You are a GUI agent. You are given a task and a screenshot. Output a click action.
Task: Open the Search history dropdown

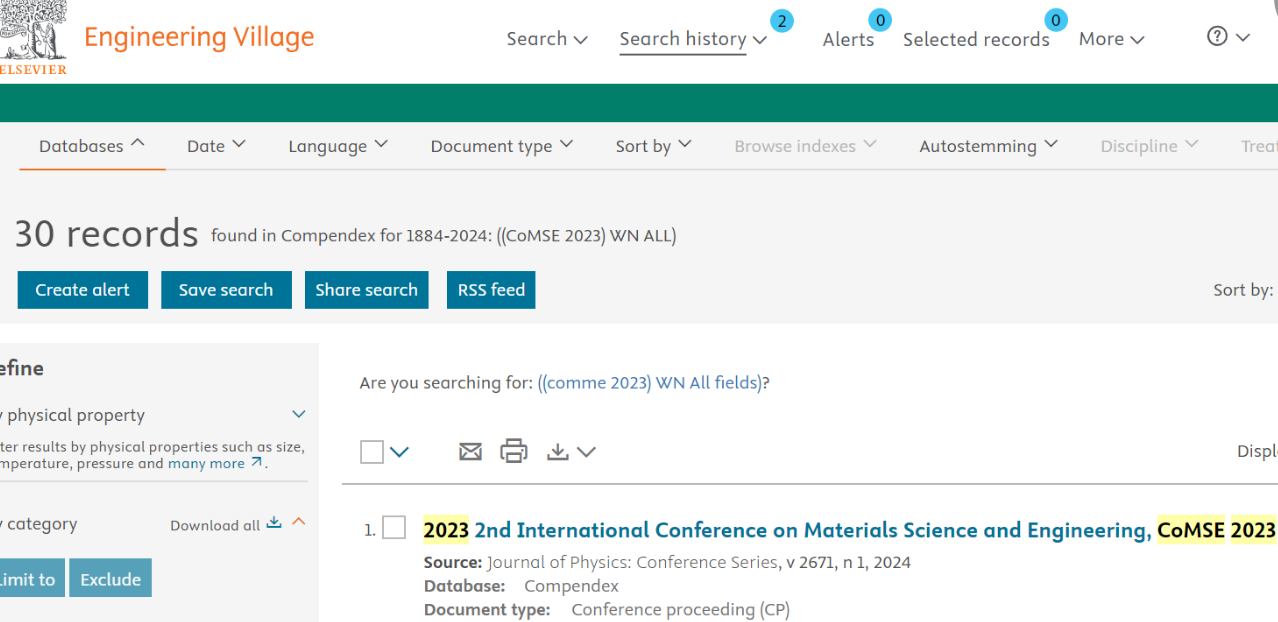tap(693, 39)
